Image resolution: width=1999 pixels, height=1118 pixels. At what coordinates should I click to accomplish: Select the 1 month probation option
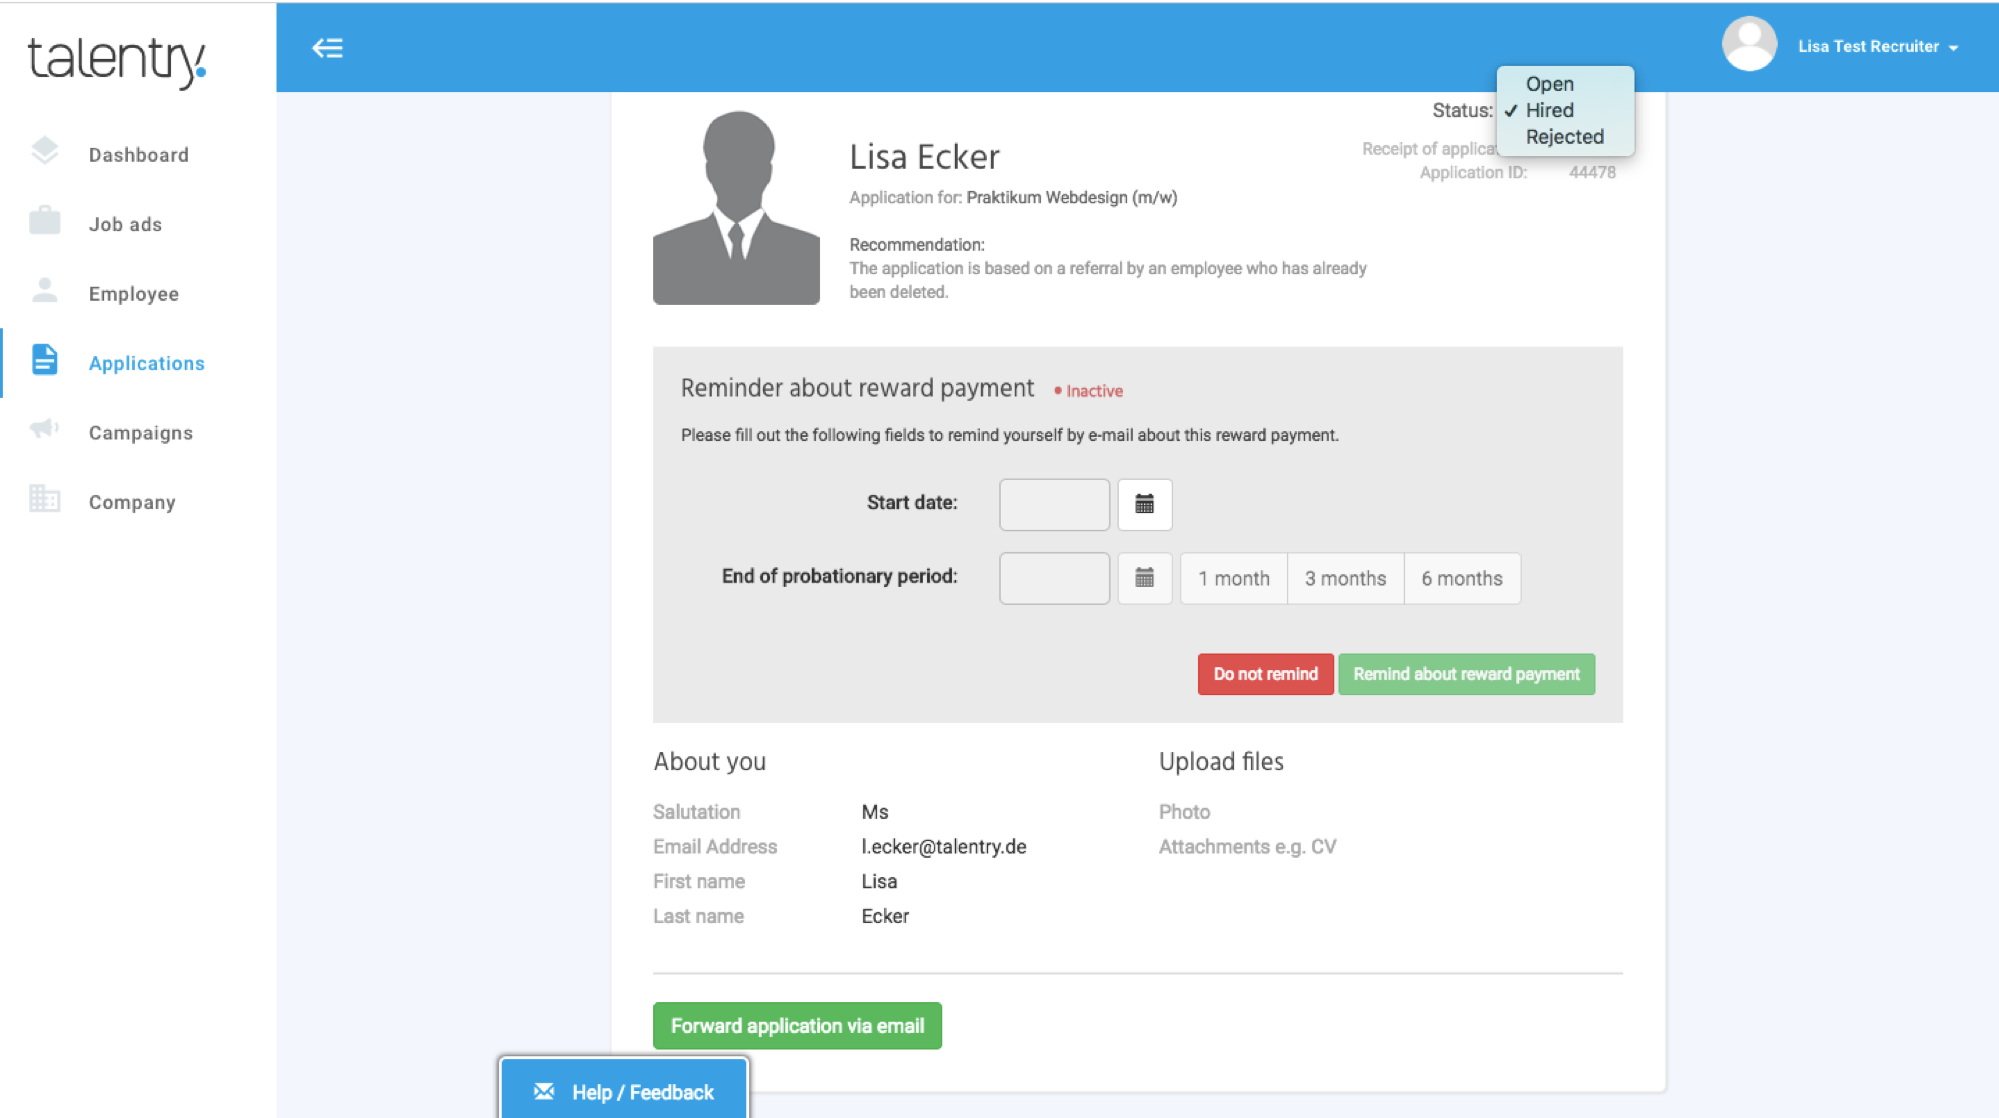[x=1233, y=579]
